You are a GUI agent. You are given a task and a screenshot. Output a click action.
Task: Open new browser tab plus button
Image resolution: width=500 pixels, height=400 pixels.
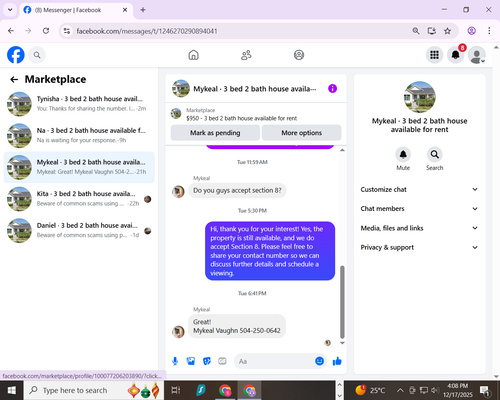coord(143,10)
